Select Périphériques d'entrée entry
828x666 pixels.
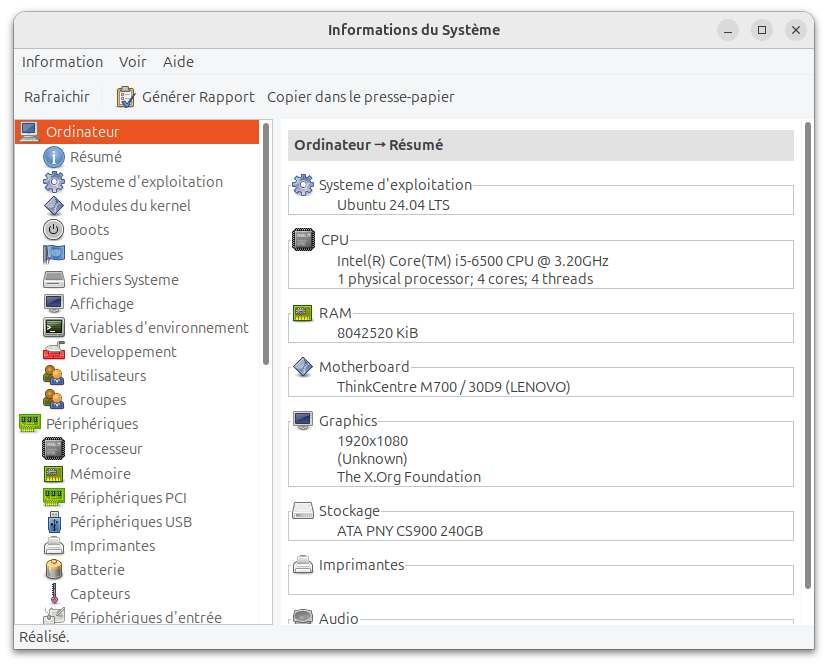click(146, 617)
